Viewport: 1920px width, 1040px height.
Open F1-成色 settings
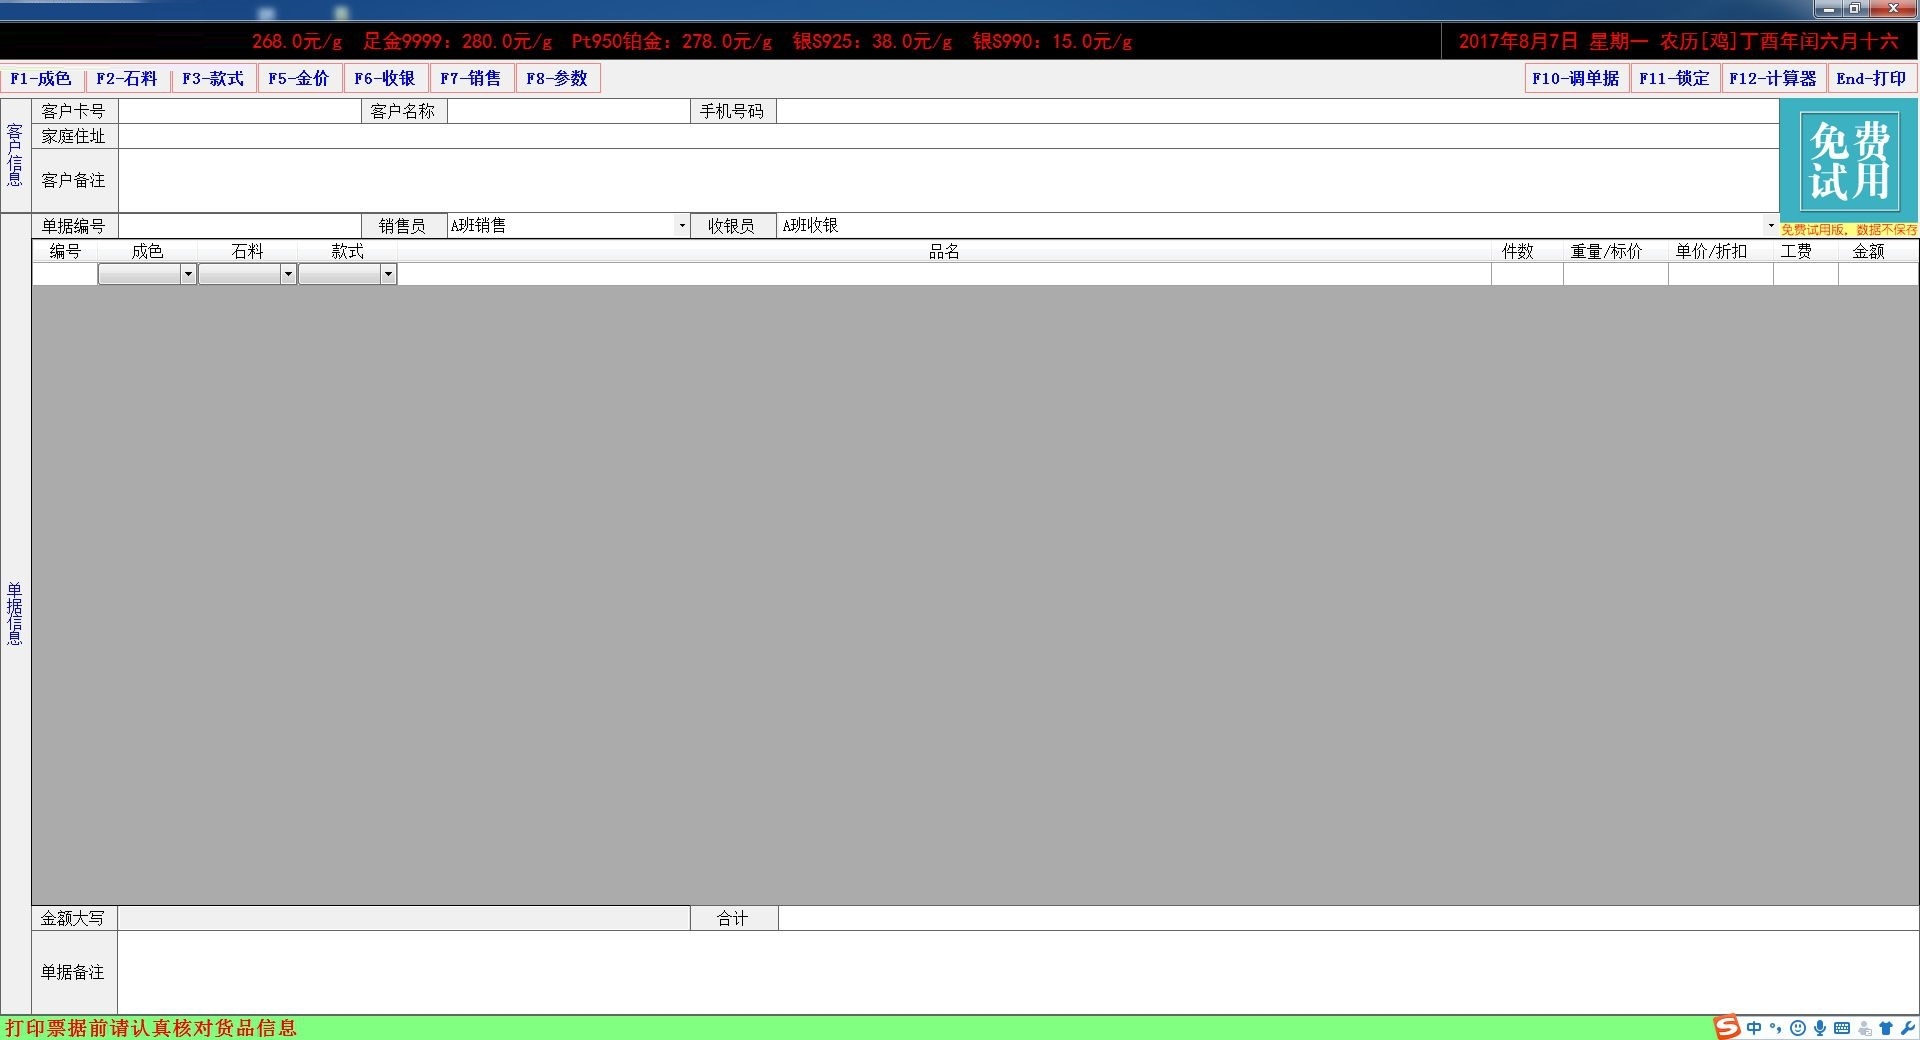point(42,78)
